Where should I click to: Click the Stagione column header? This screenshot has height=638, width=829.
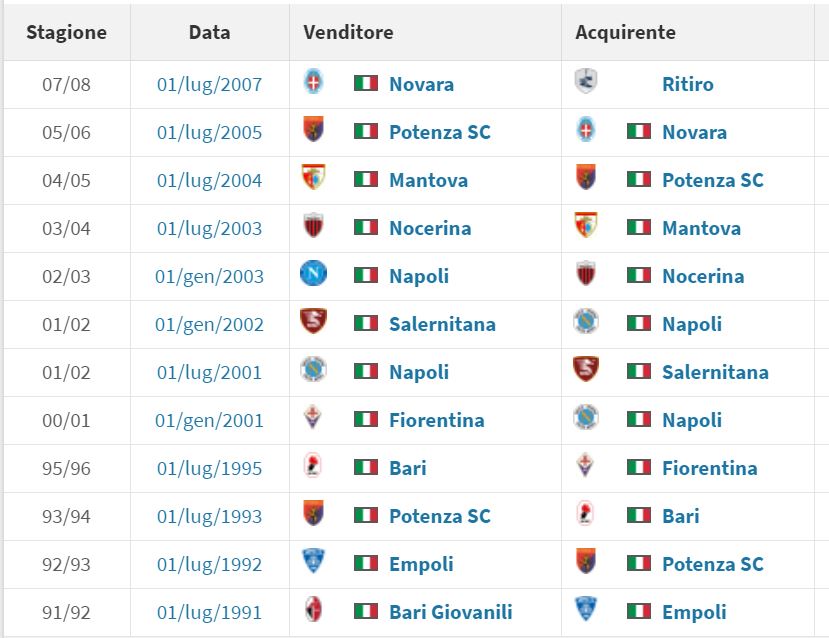66,32
